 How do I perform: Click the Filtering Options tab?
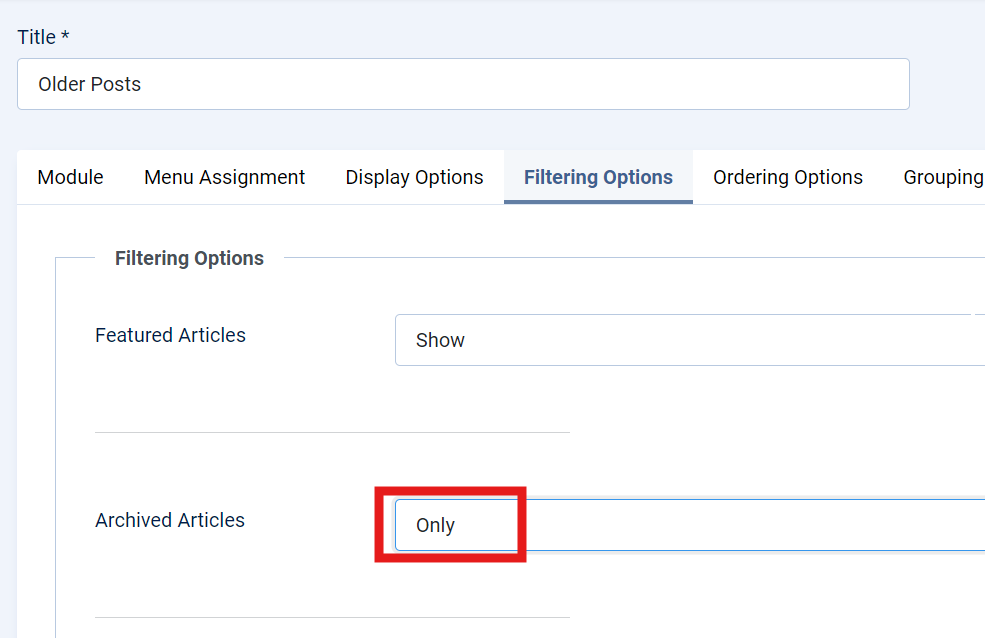point(598,178)
